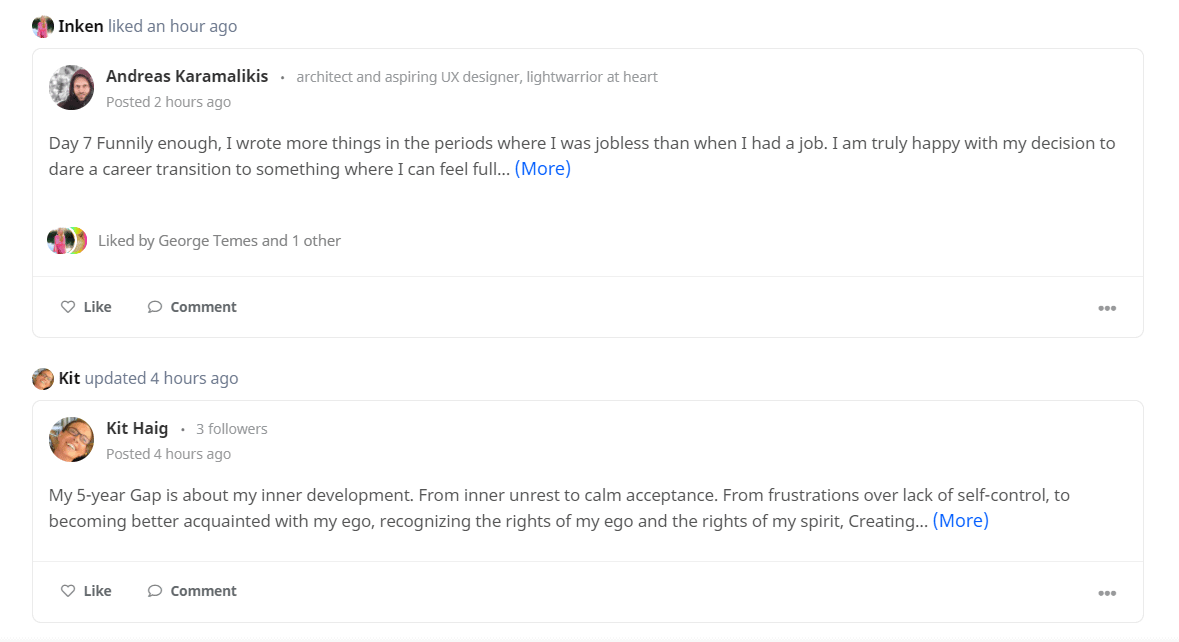Open three-dots menu on Kit Haig's post
1179x642 pixels.
coord(1107,593)
